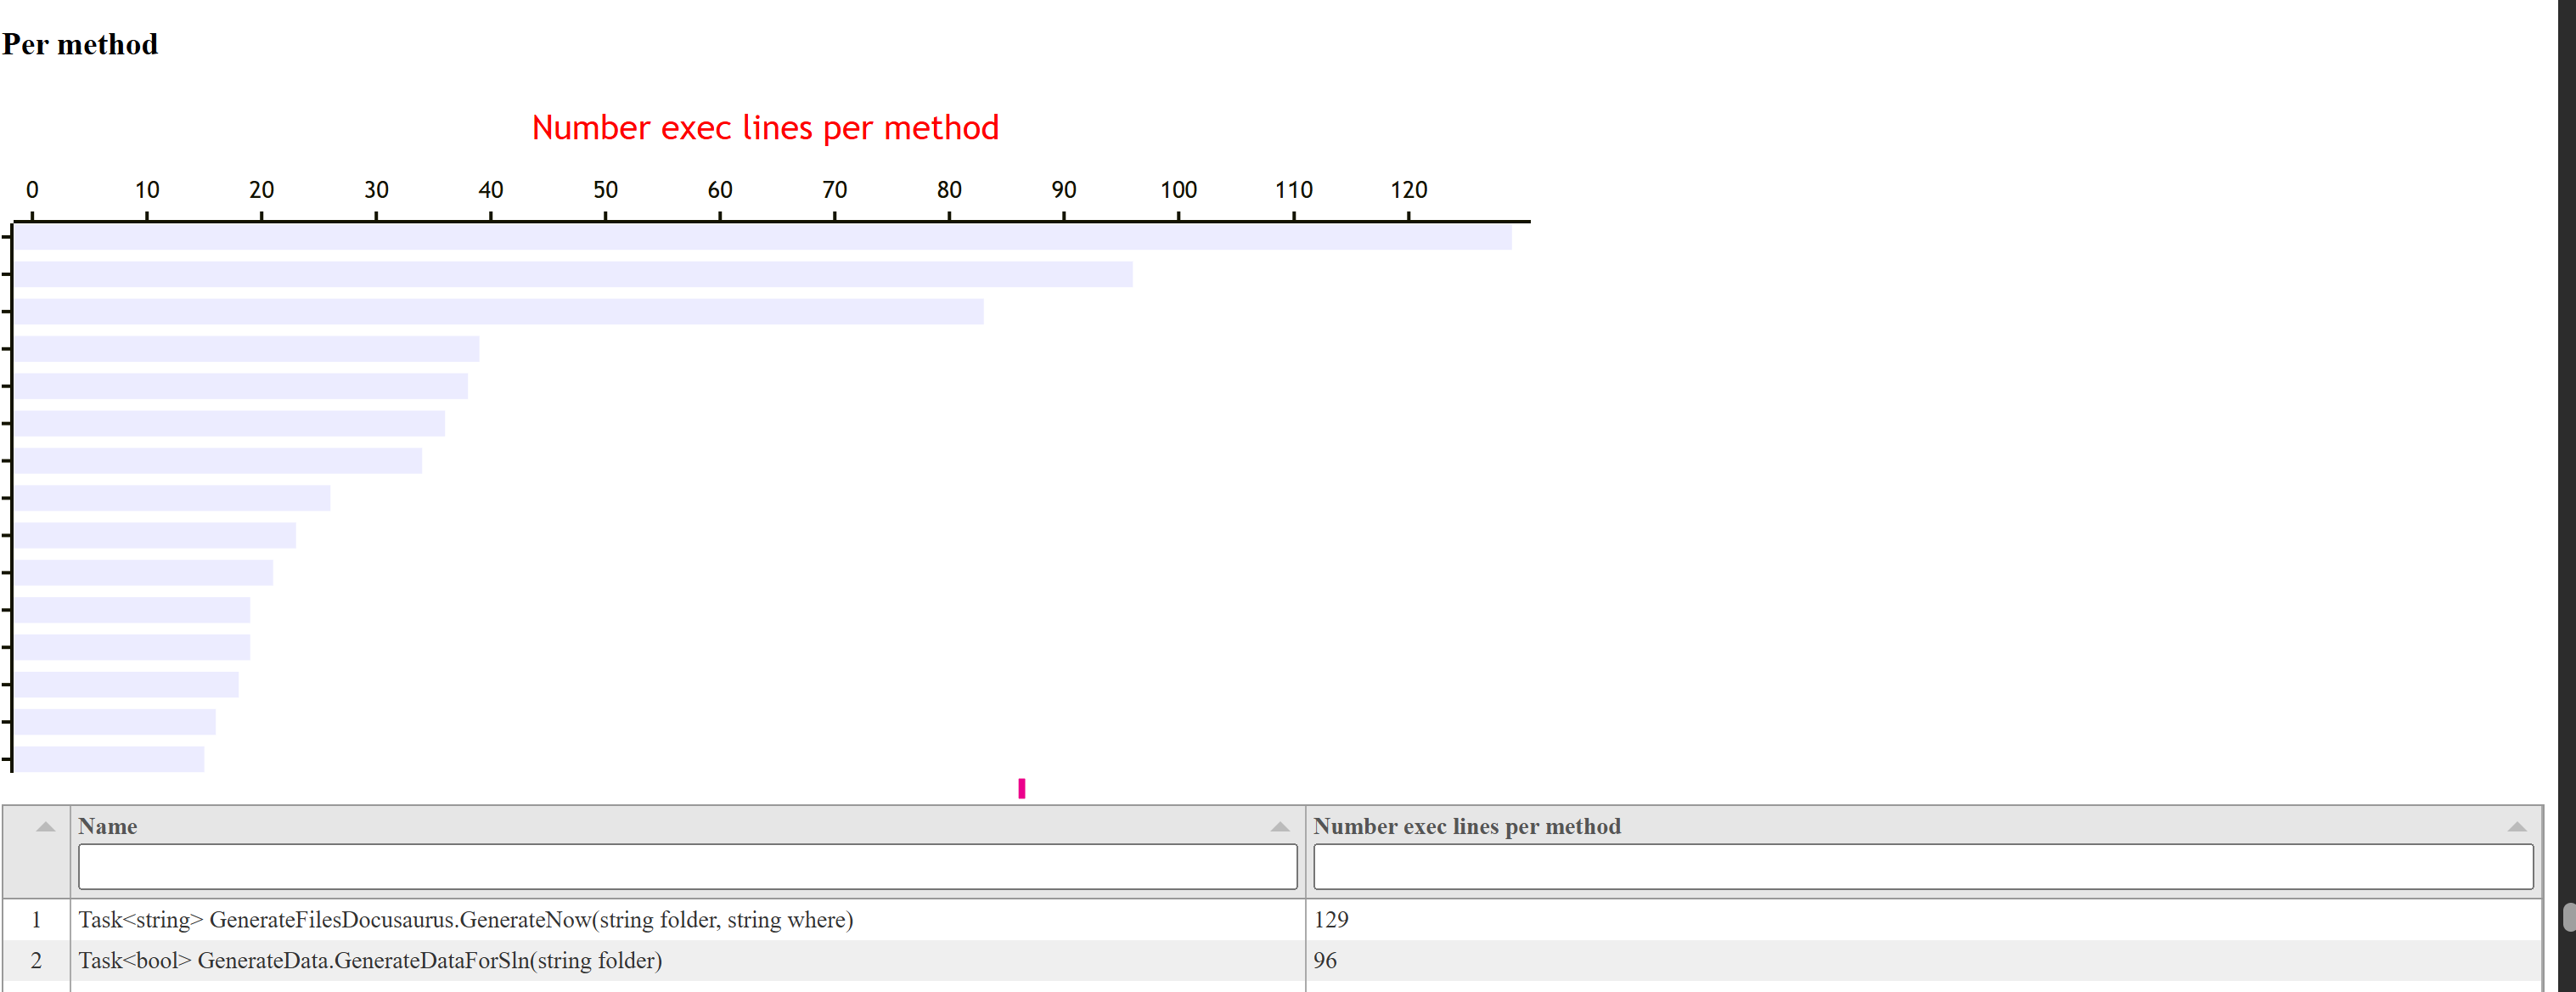
Task: Click the cell with value 96
Action: [x=1324, y=960]
